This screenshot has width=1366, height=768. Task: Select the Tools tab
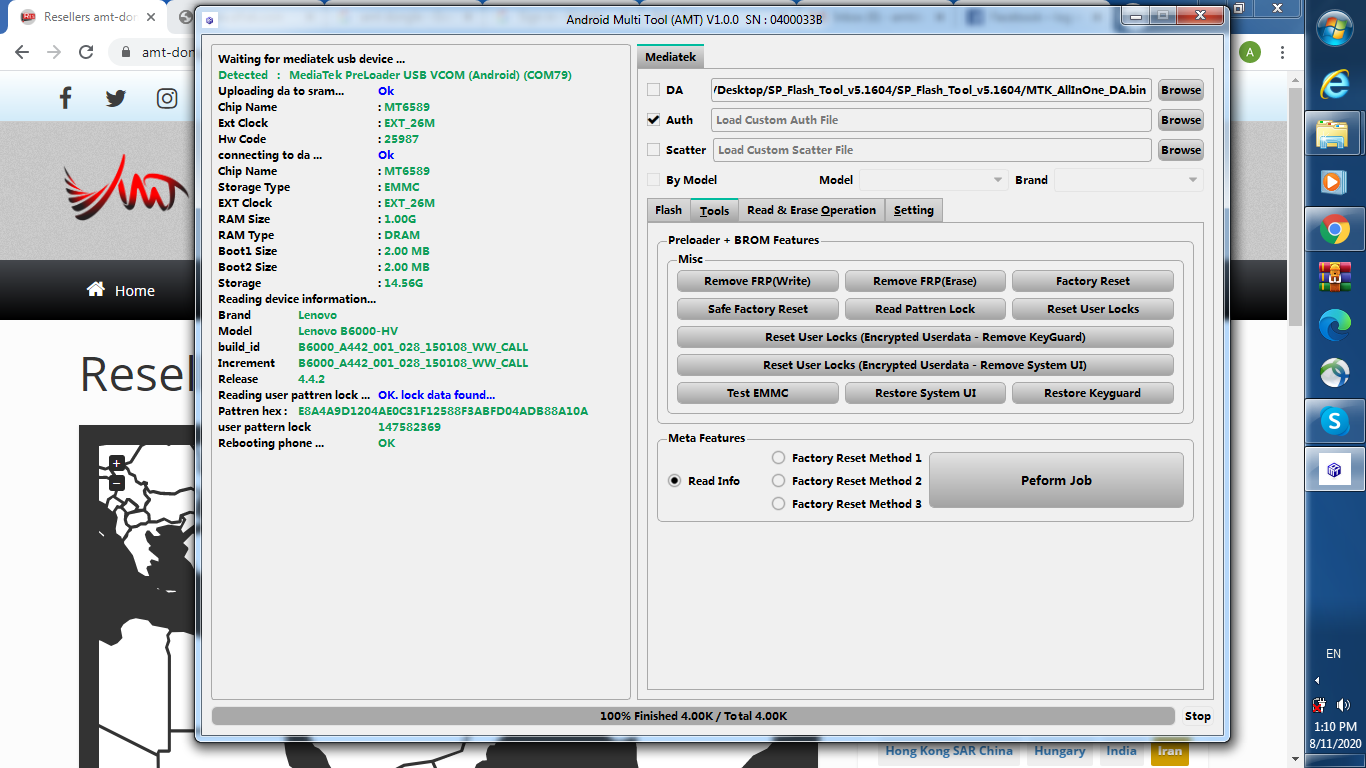(714, 210)
